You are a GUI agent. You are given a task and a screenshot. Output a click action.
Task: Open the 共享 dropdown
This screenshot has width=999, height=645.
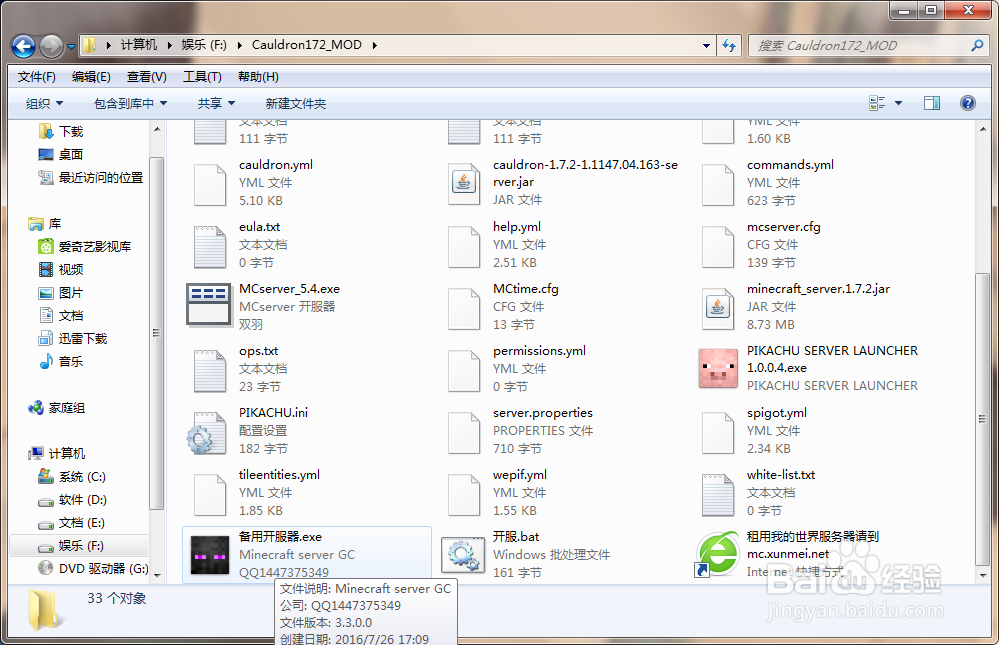[216, 103]
